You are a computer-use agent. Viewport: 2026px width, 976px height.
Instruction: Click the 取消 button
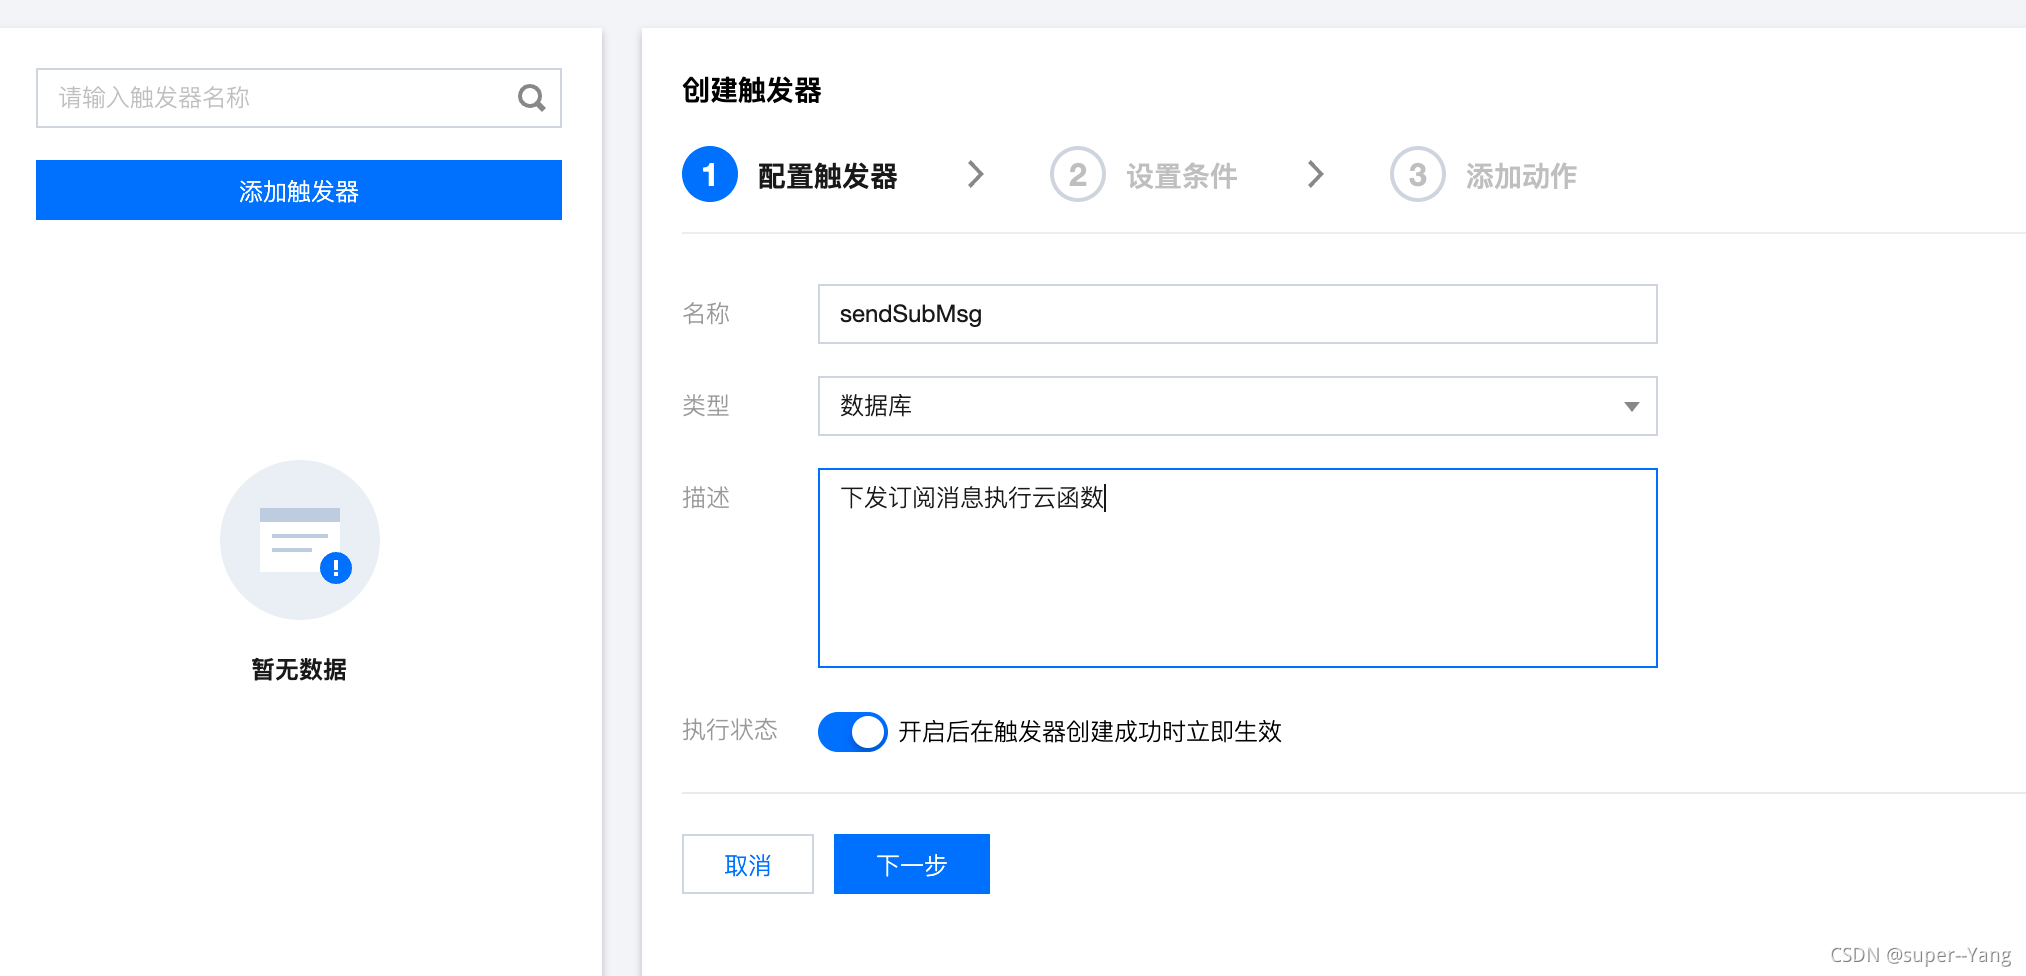[x=747, y=863]
